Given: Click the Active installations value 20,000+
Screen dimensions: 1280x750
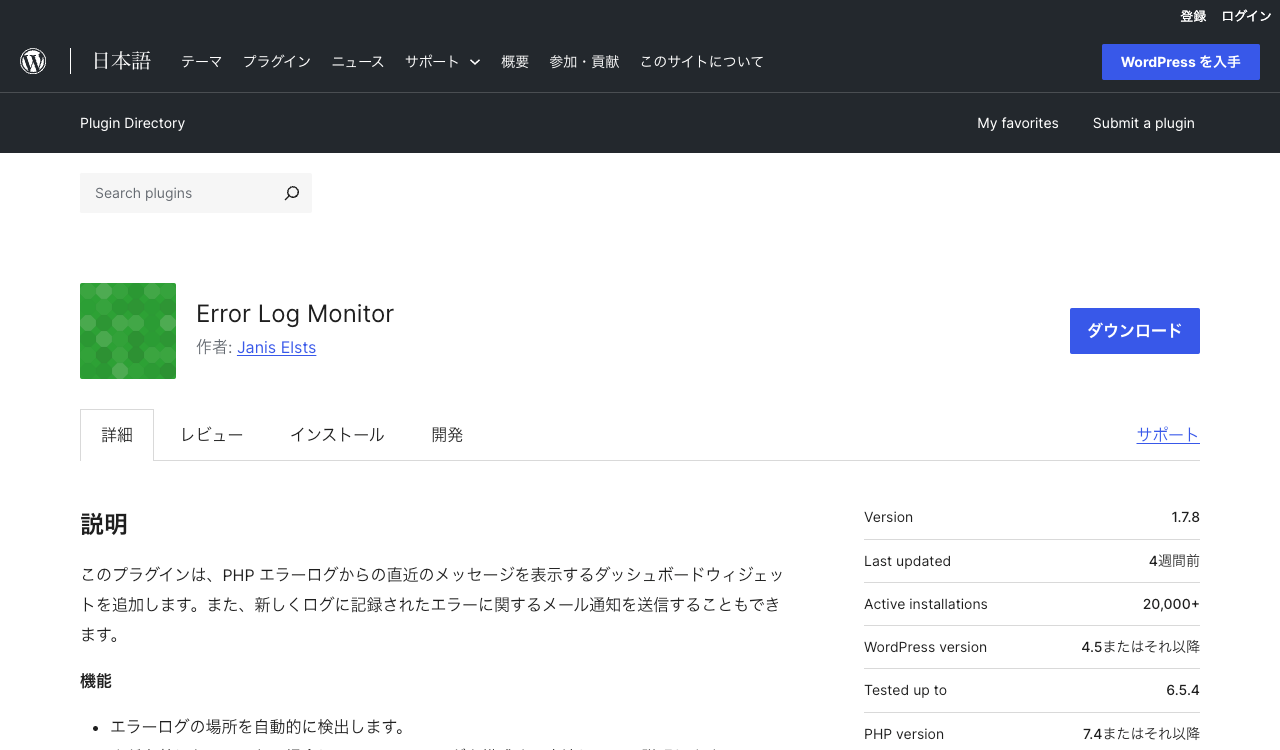Looking at the screenshot, I should tap(1171, 604).
